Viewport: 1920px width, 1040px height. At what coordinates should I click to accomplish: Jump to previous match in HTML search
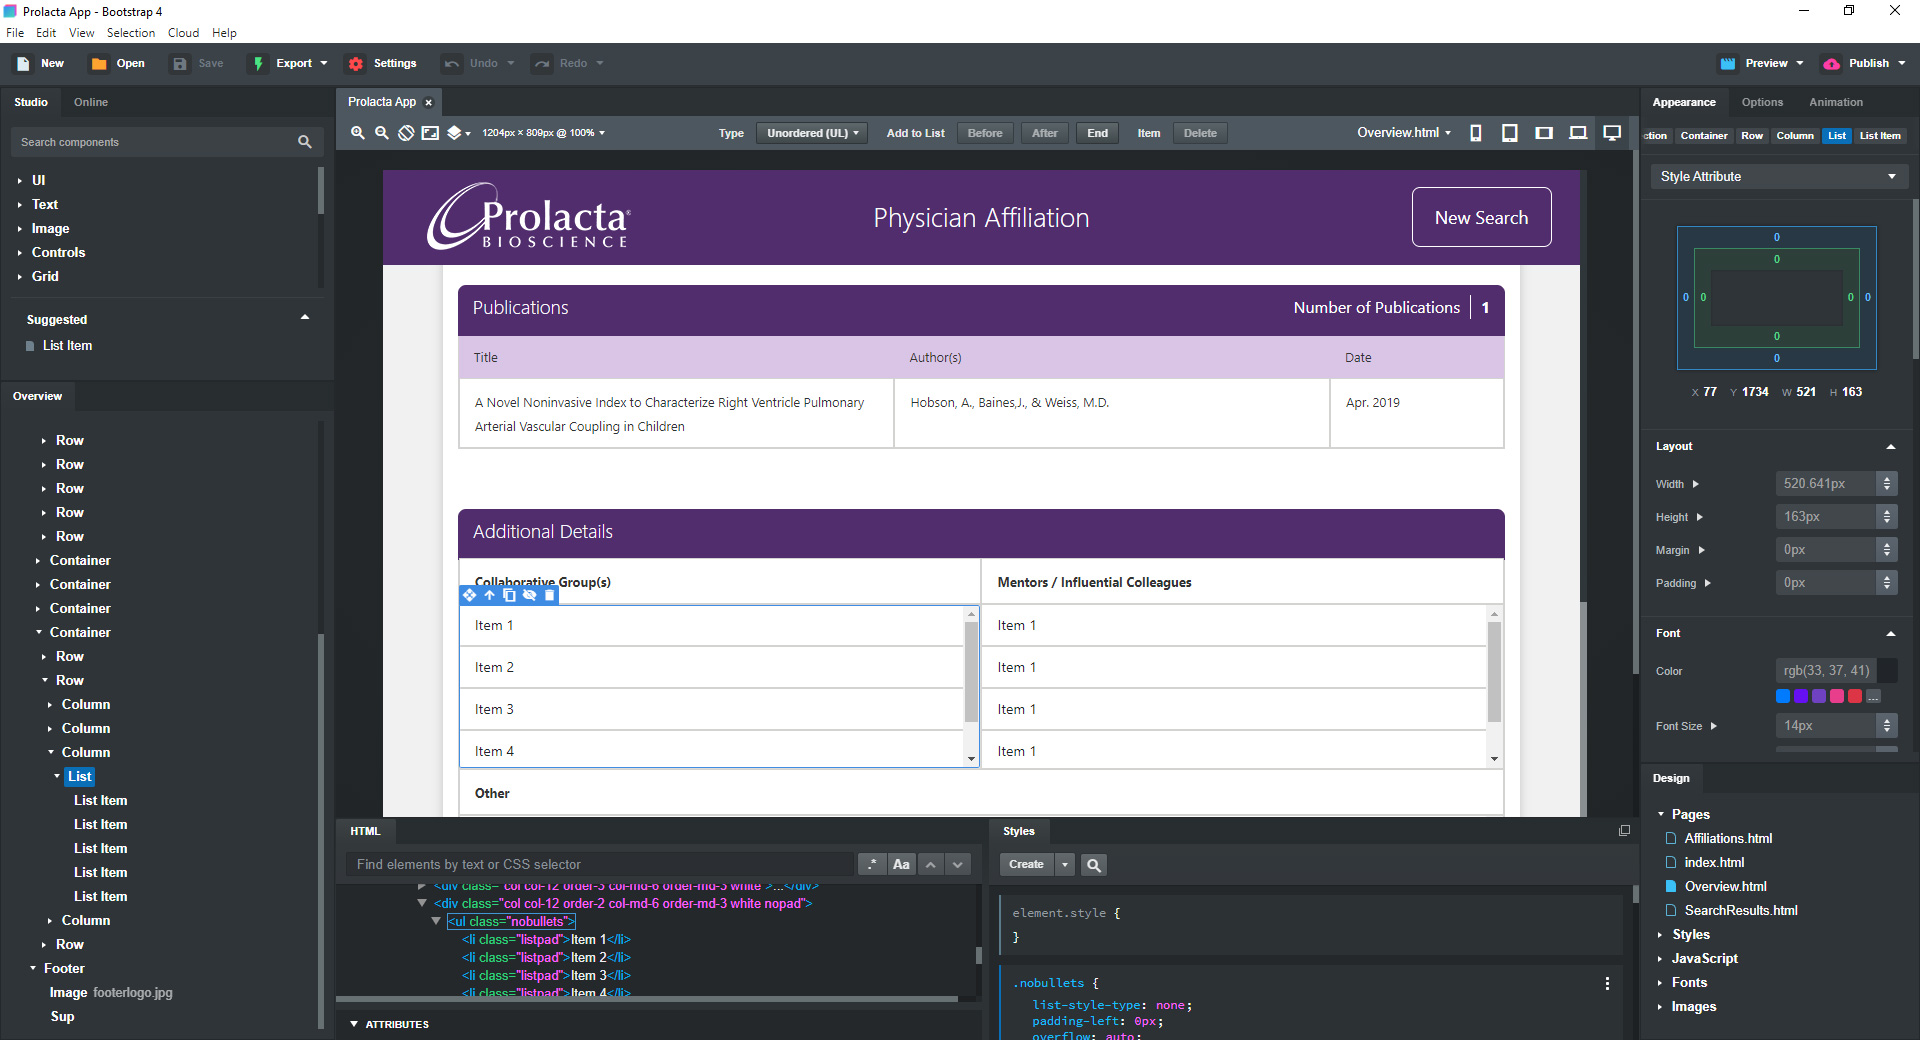[931, 865]
